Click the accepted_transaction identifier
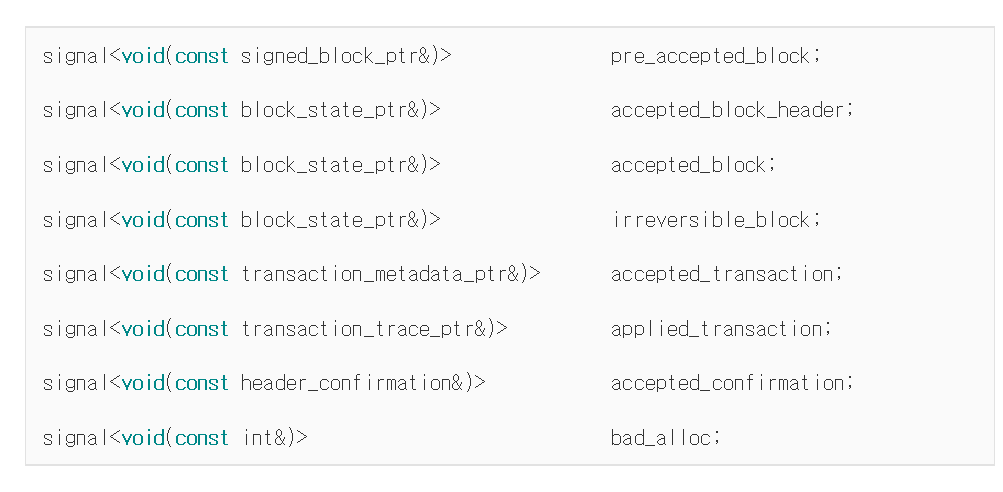The width and height of the screenshot is (1003, 492). (x=722, y=274)
